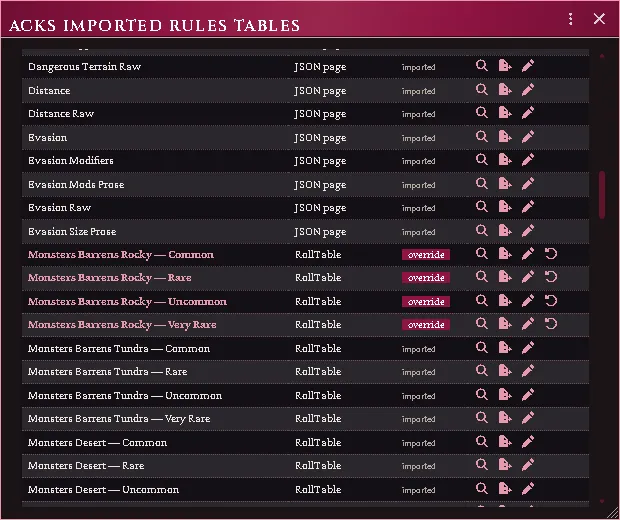
Task: Select 'Monsters Desert — Common' name
Action: click(x=97, y=442)
